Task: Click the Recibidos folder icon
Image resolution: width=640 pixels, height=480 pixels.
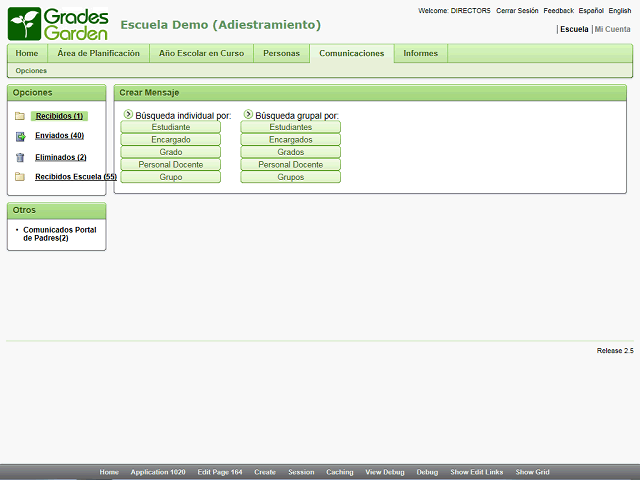Action: (x=20, y=116)
